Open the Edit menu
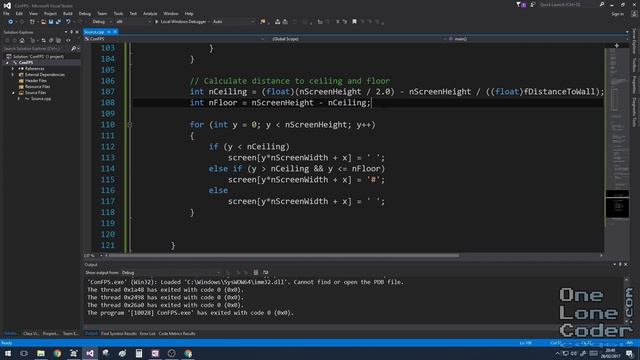This screenshot has height=360, width=640. 19,13
